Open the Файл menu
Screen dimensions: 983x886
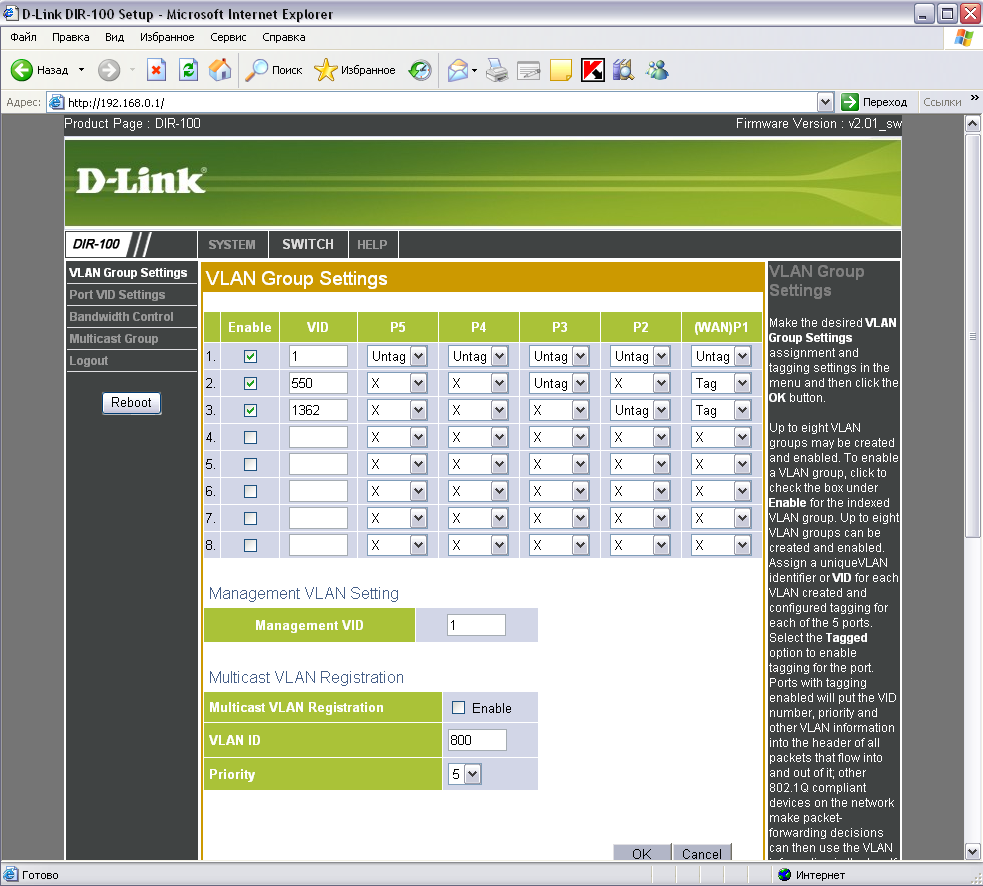click(x=23, y=37)
